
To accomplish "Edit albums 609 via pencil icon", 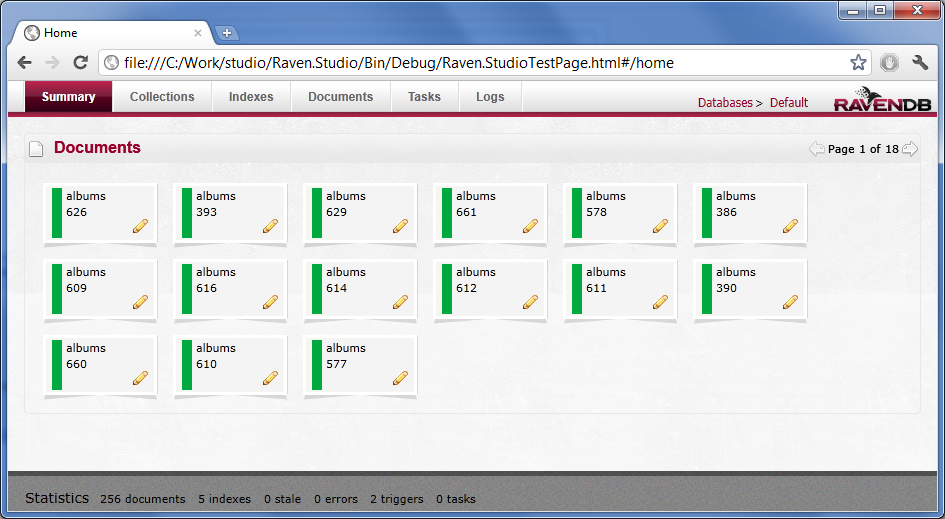I will coord(140,302).
